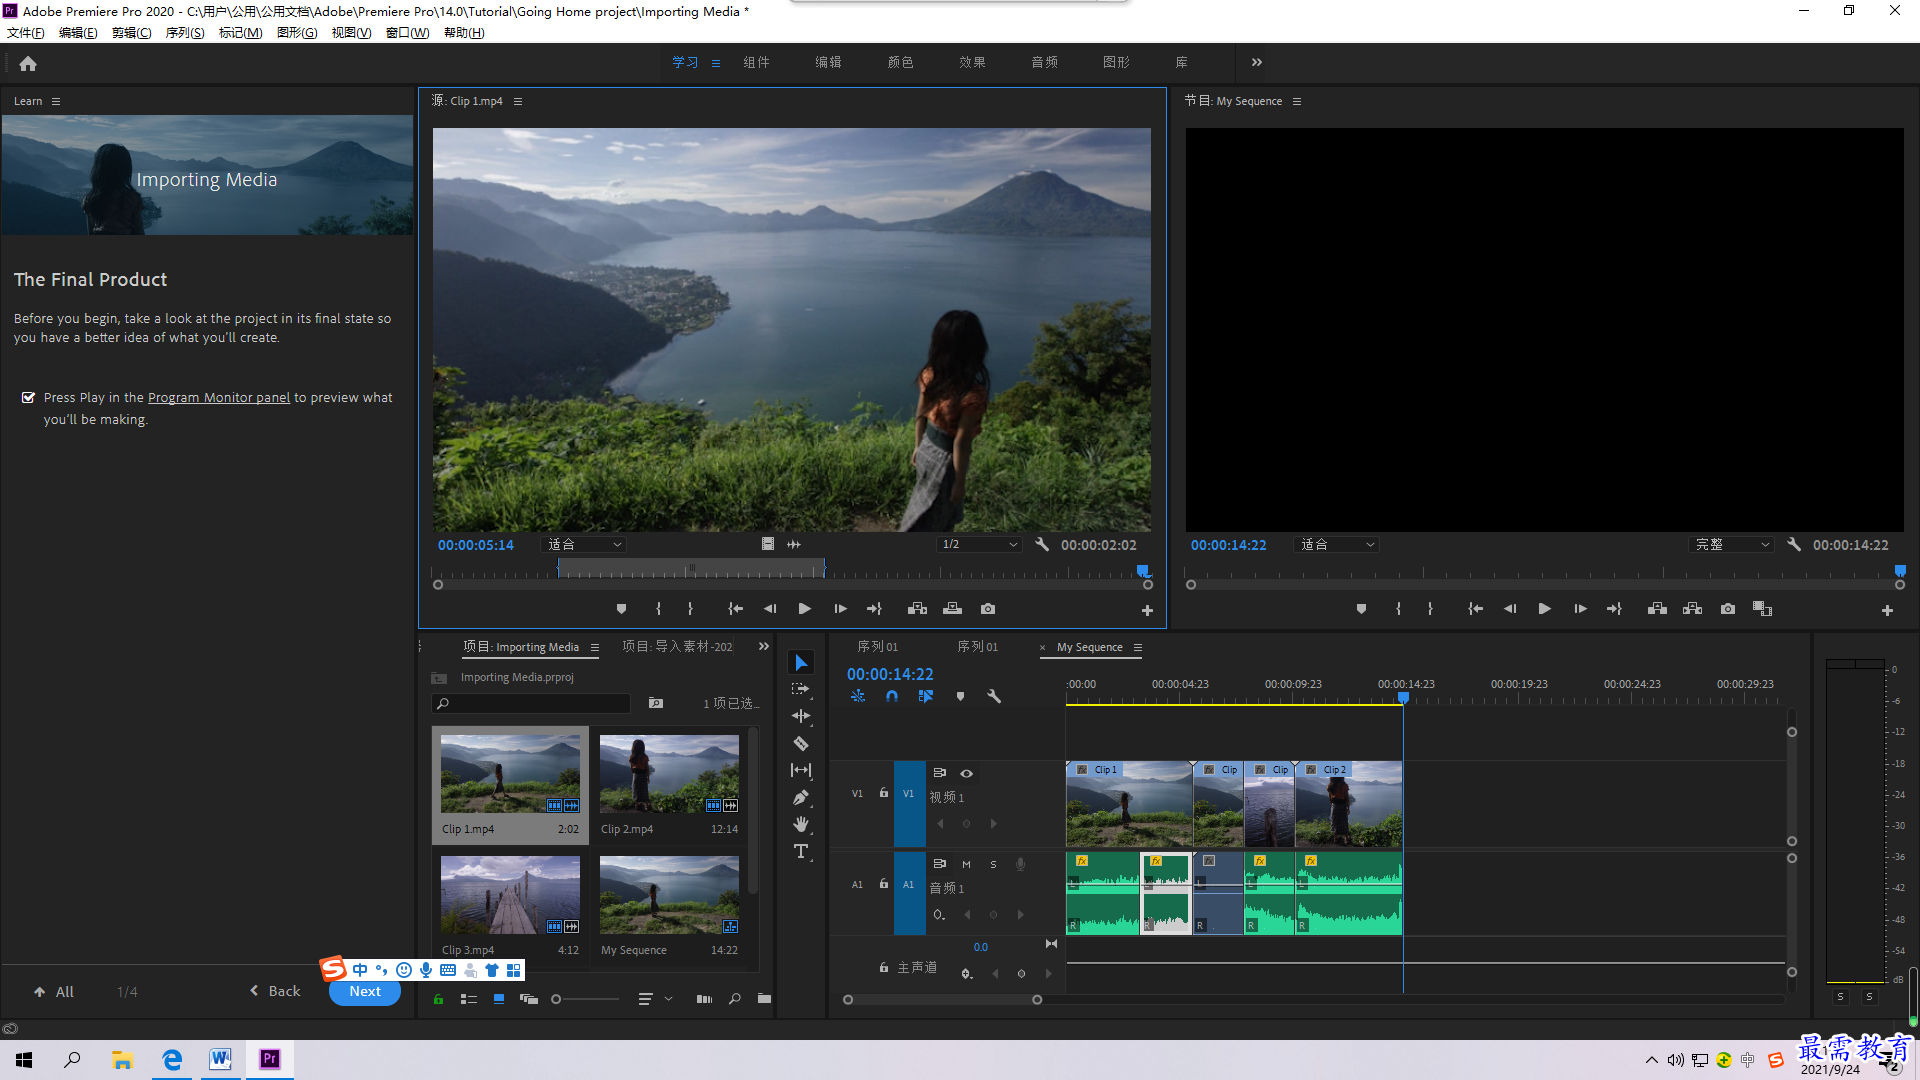Open Source monitor settings wrench
This screenshot has height=1080, width=1920.
[1042, 545]
